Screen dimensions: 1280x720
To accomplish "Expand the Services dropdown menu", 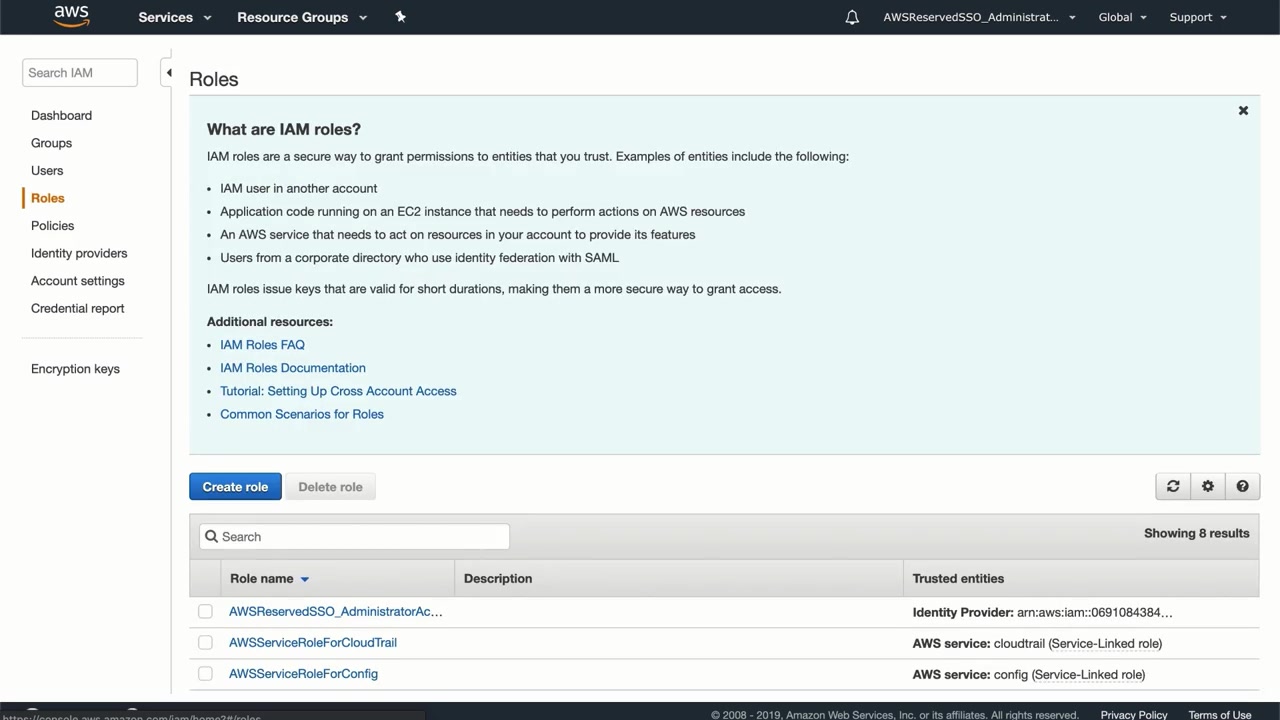I will tap(175, 17).
